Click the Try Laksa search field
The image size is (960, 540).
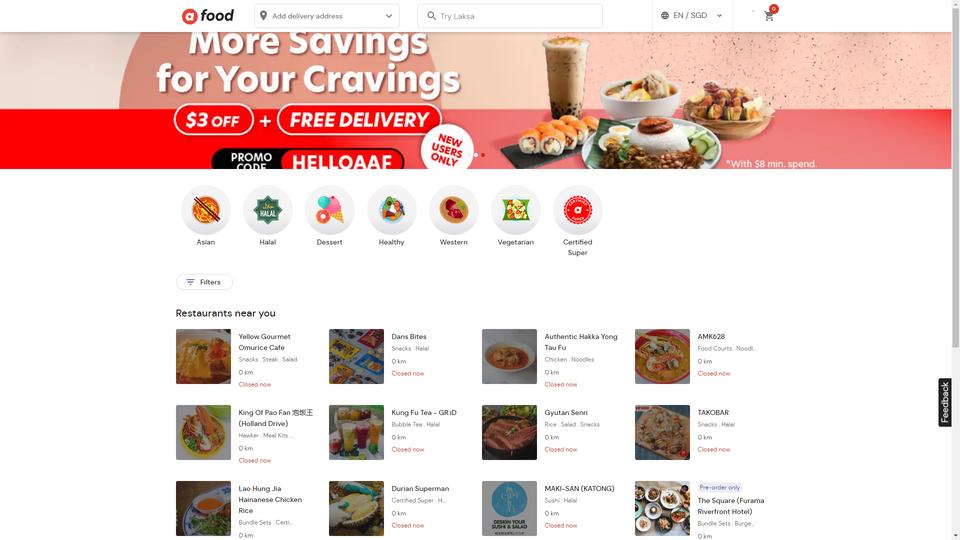click(509, 16)
